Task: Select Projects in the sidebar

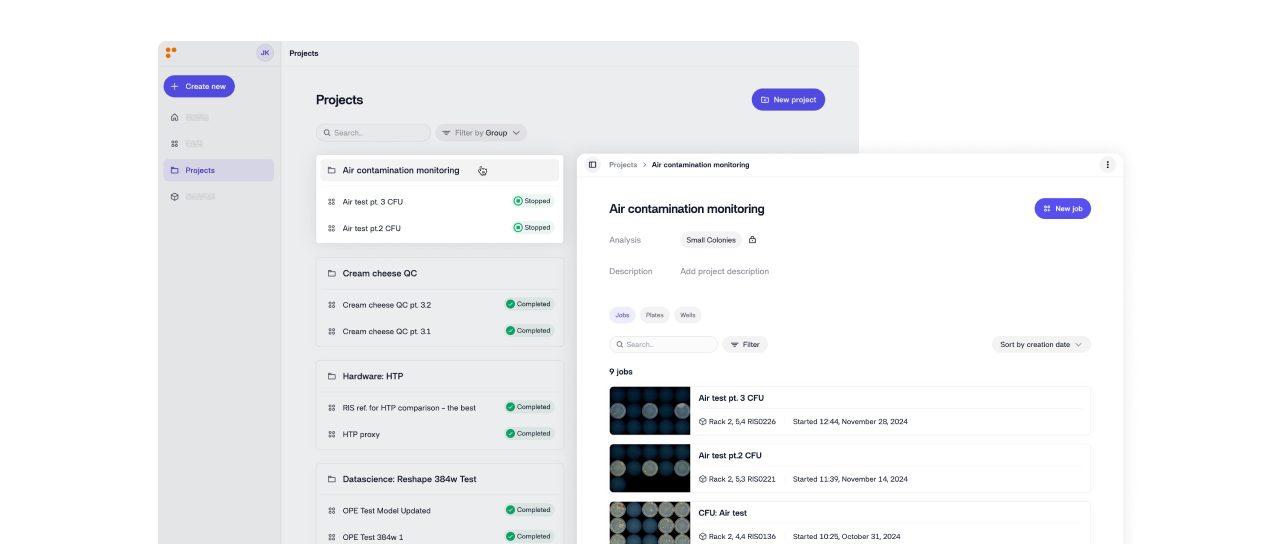Action: [219, 170]
